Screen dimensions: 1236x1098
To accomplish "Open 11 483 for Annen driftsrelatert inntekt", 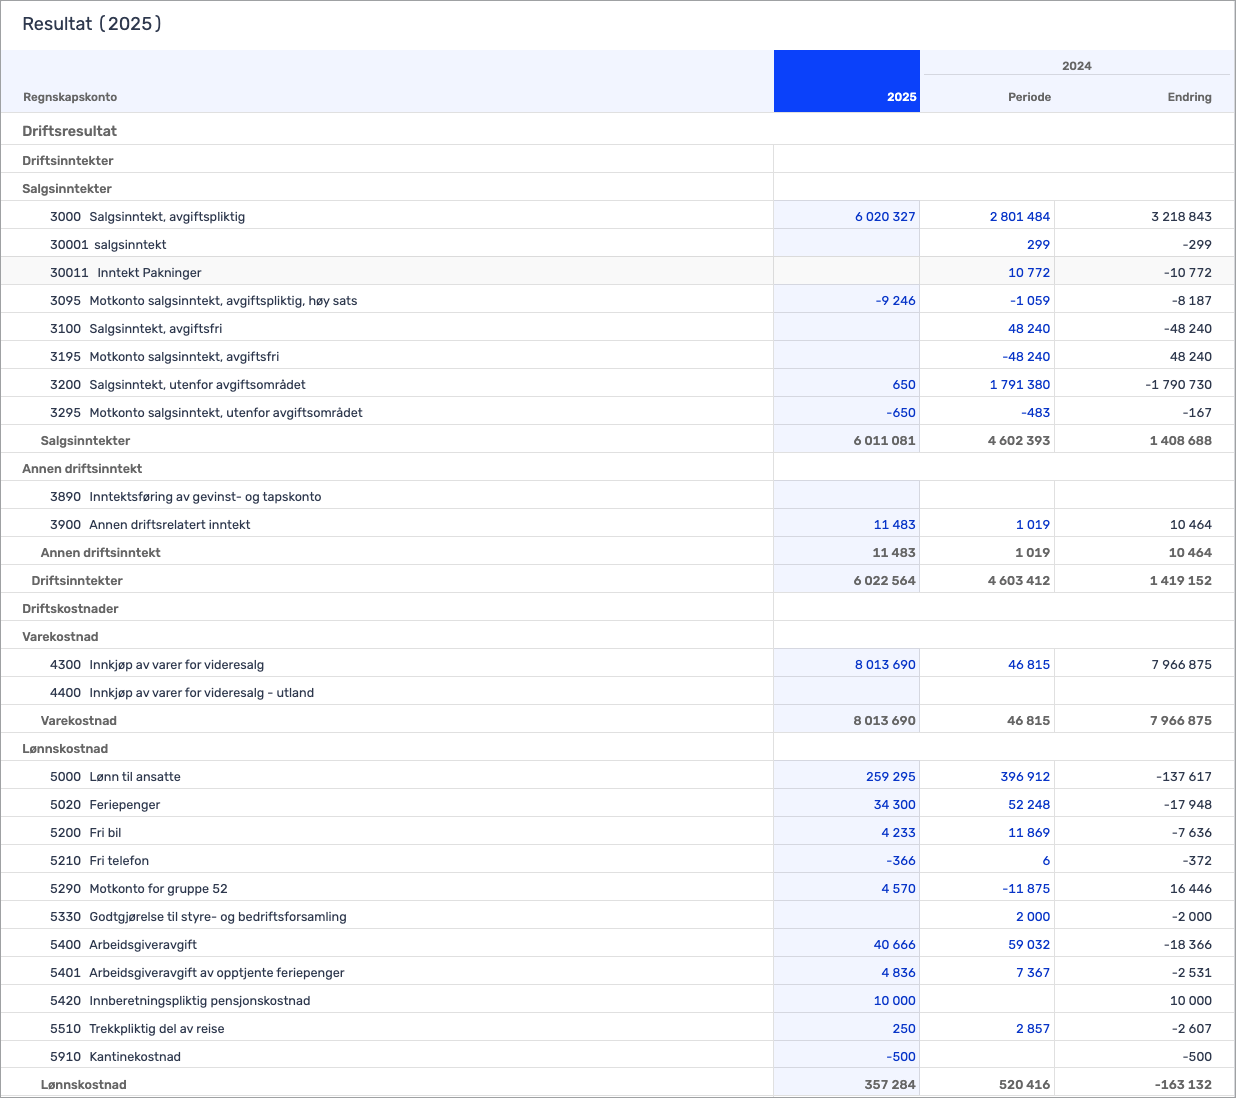I will [x=894, y=525].
